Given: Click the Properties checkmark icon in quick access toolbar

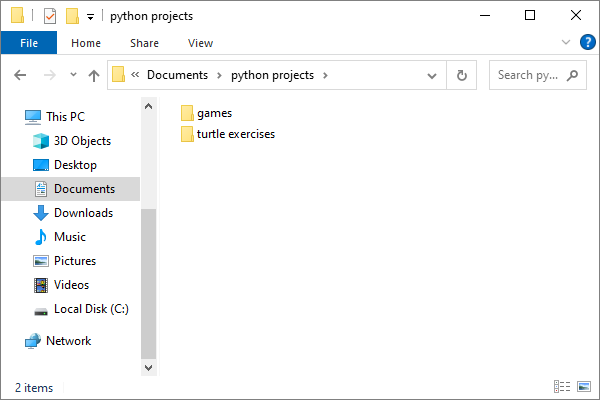Looking at the screenshot, I should [50, 16].
